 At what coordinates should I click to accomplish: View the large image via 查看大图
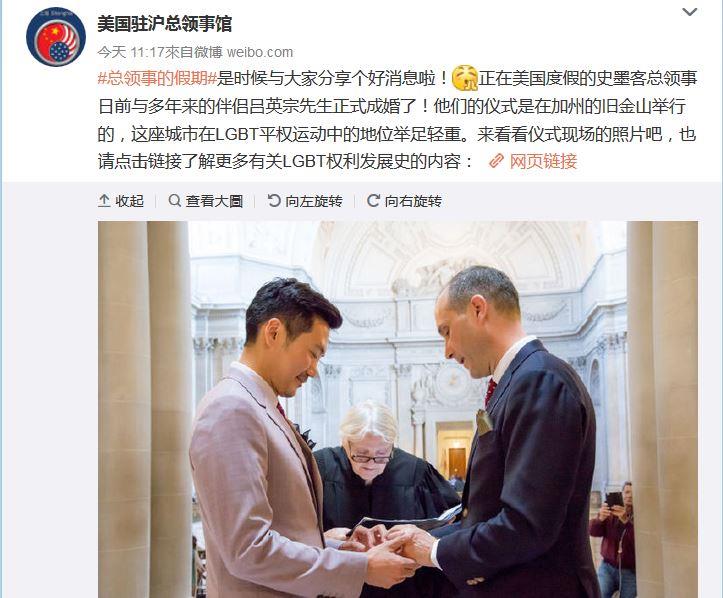pos(206,201)
